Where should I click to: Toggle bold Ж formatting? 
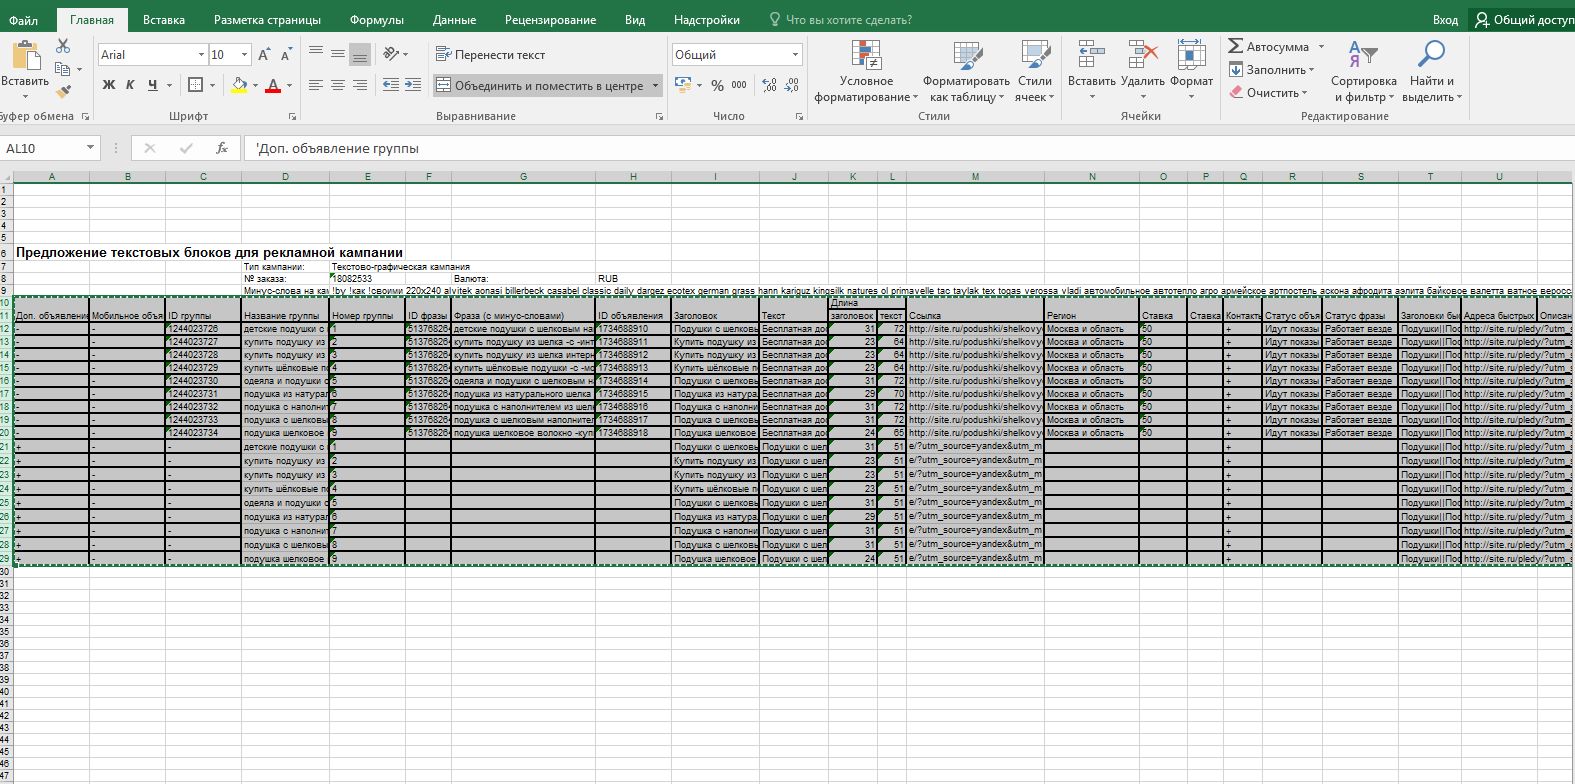tap(109, 85)
